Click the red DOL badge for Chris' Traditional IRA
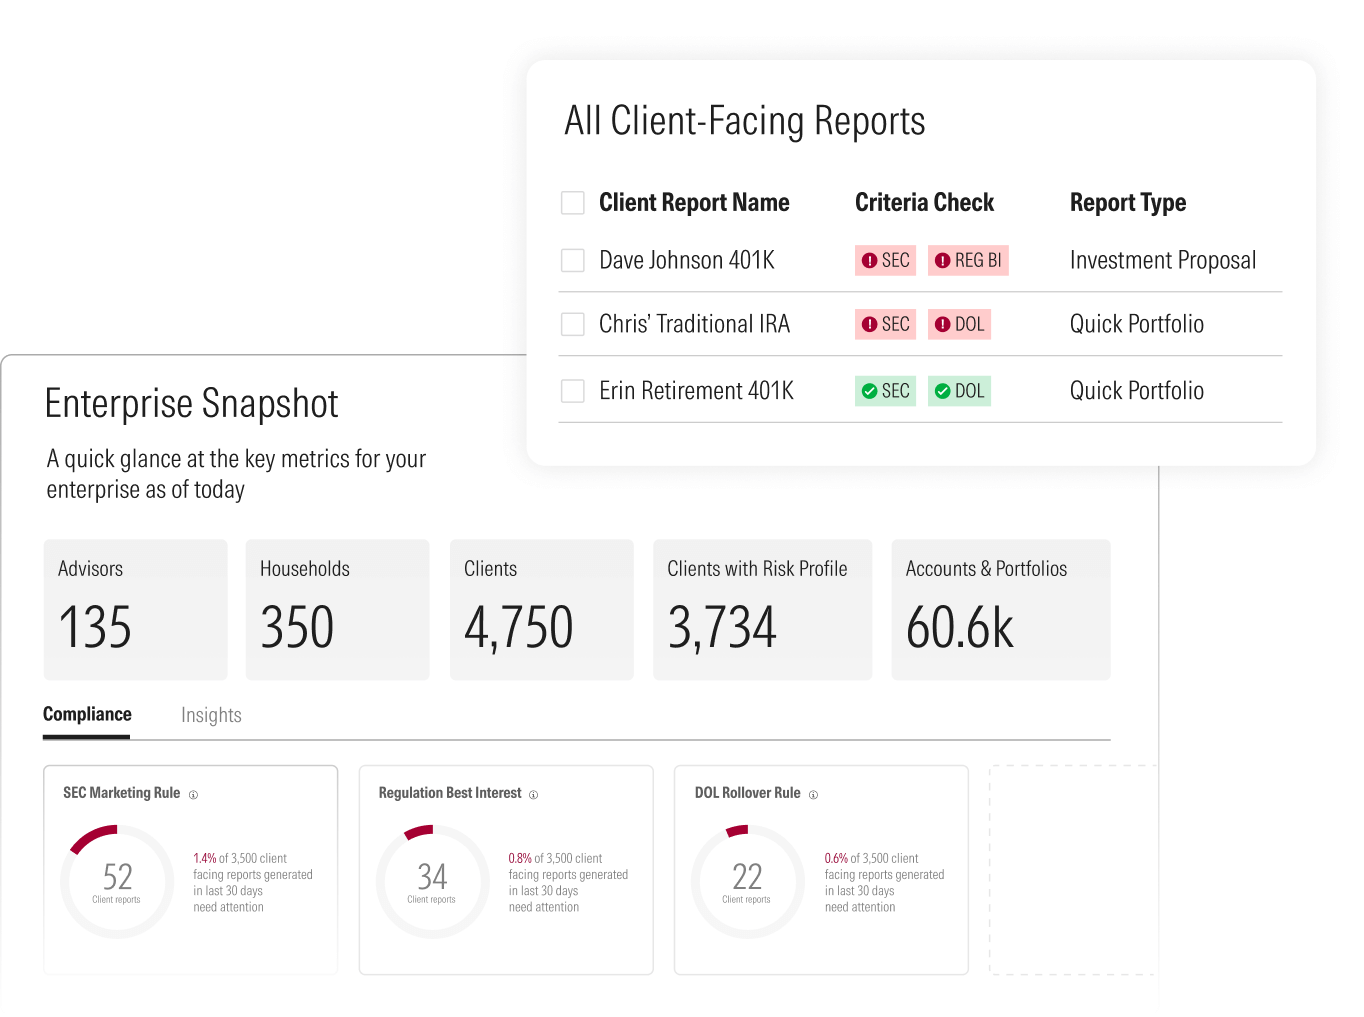 [959, 324]
